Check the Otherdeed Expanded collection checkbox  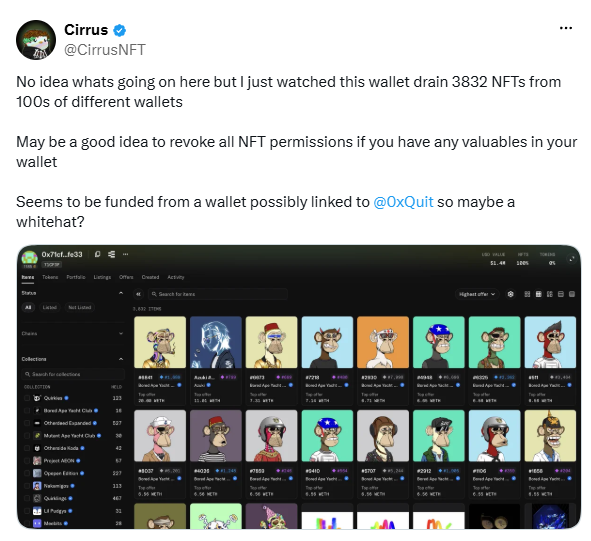coord(27,423)
